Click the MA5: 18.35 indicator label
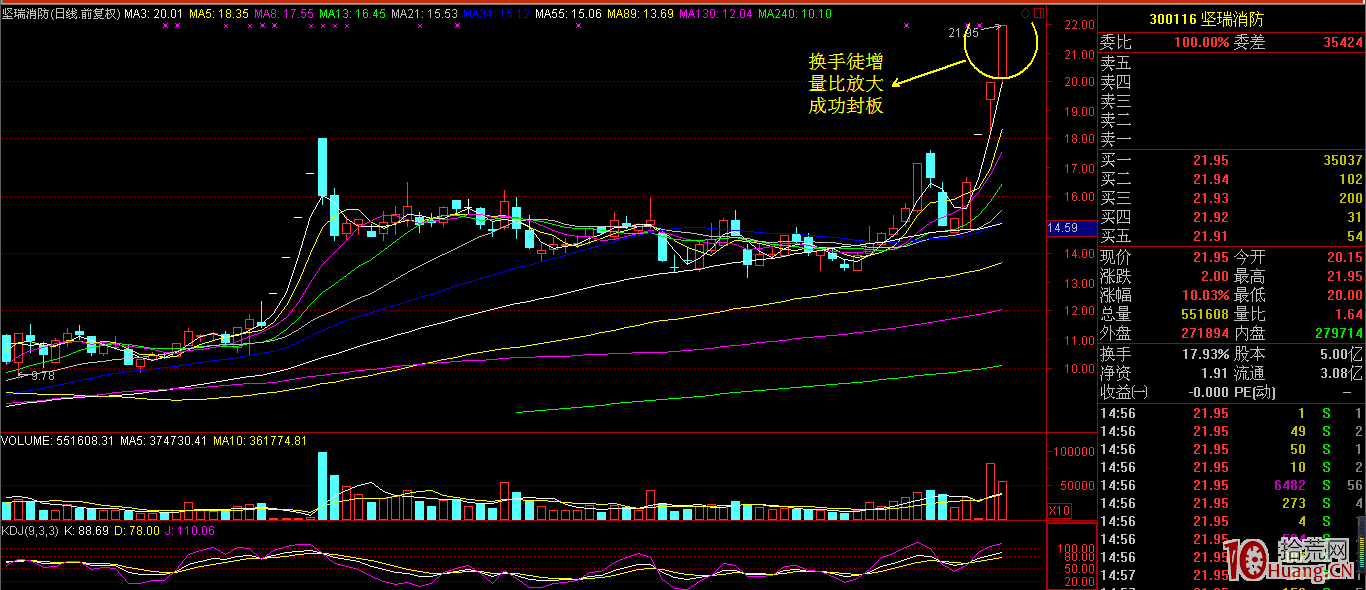This screenshot has height=590, width=1366. (x=218, y=14)
